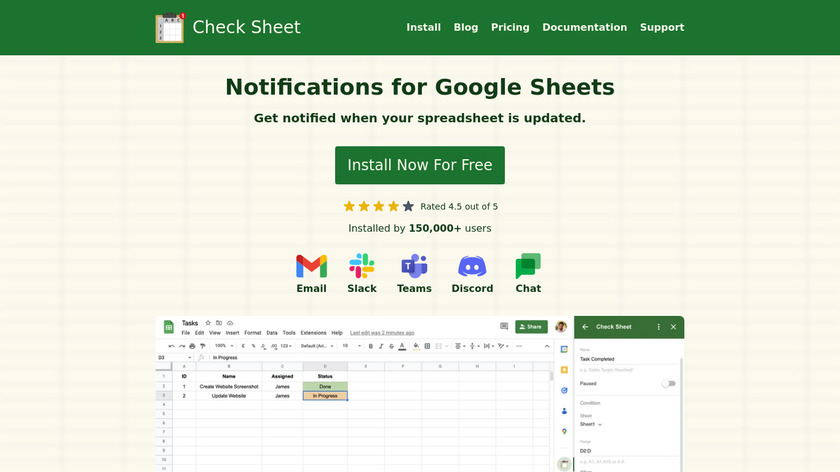Open the Help menu in Sheets

point(337,333)
